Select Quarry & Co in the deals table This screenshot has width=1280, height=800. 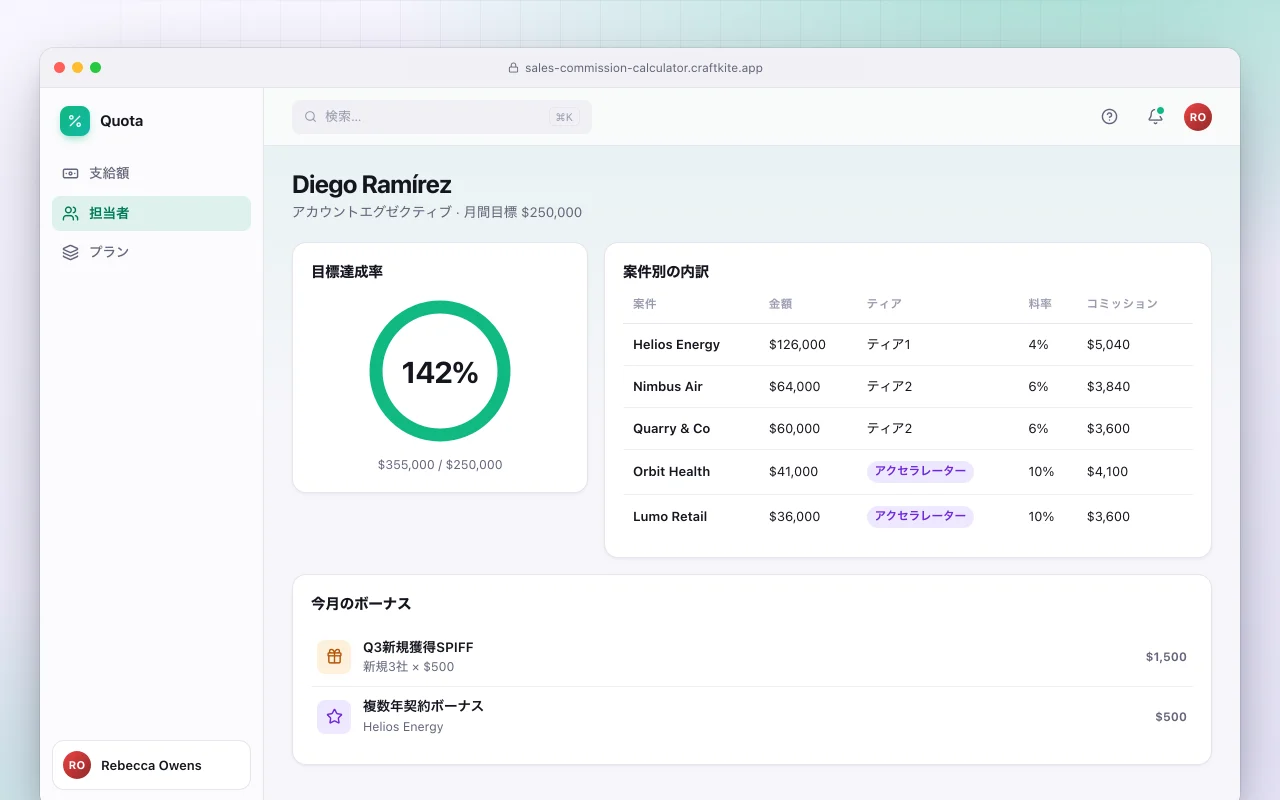[x=671, y=429]
